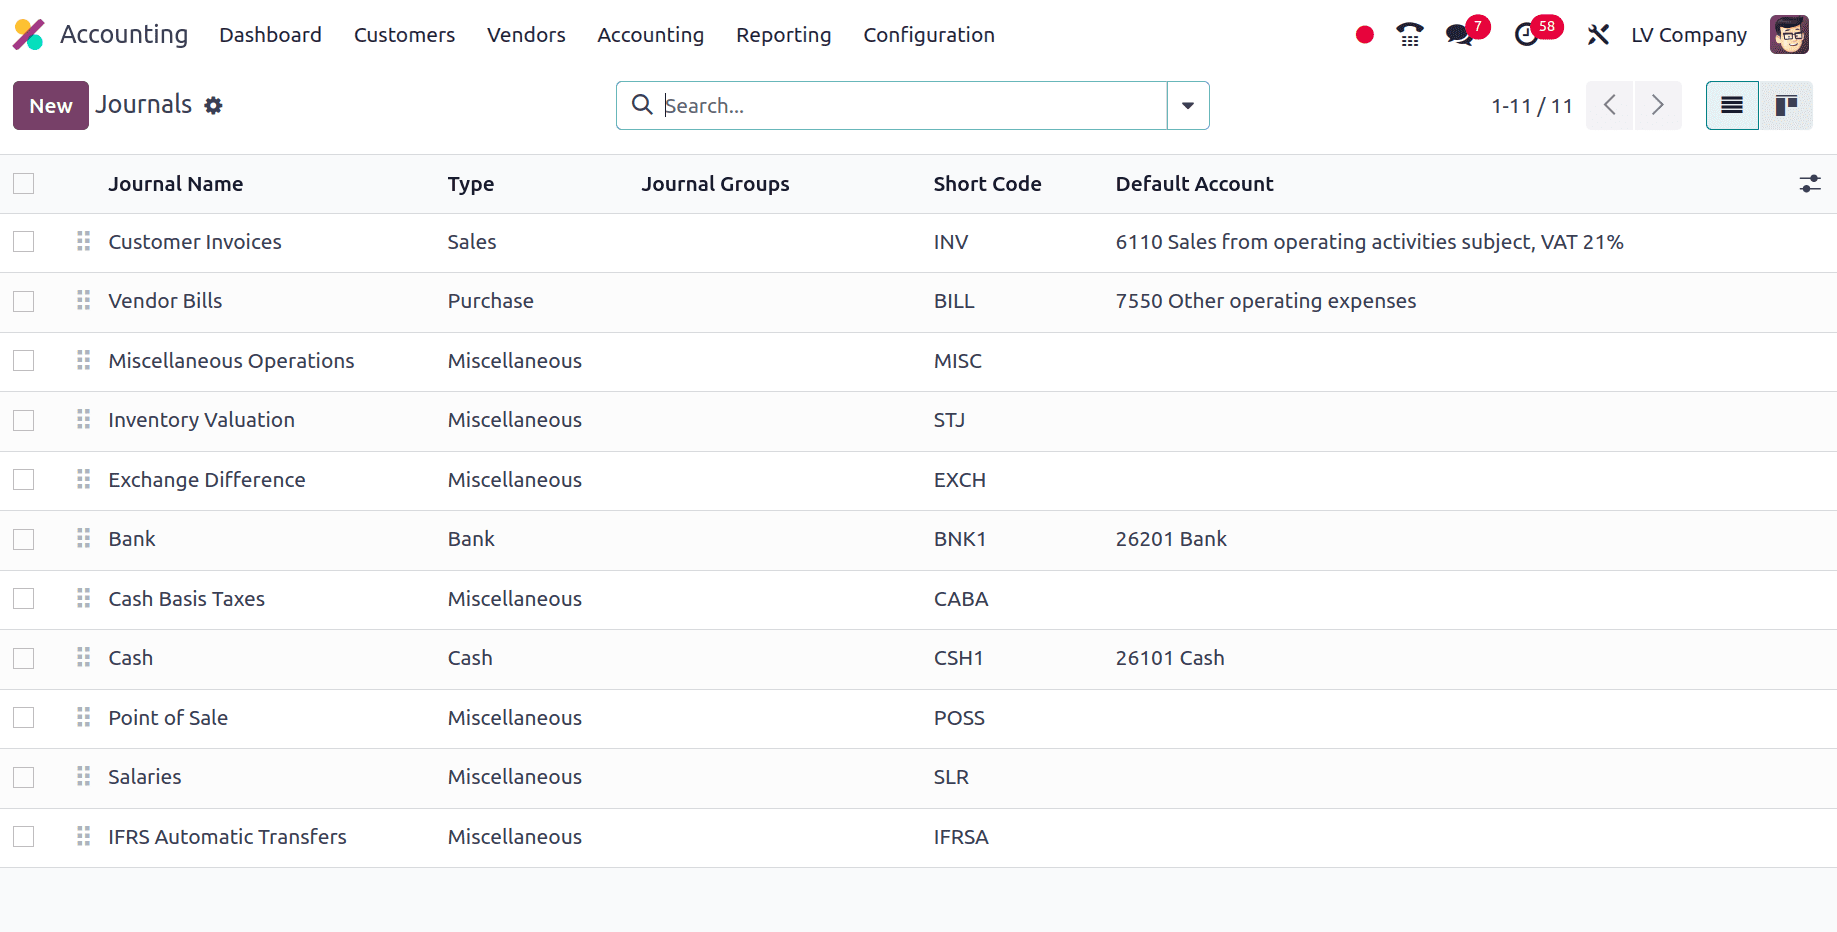Check the box for the Salaries journal

click(24, 777)
